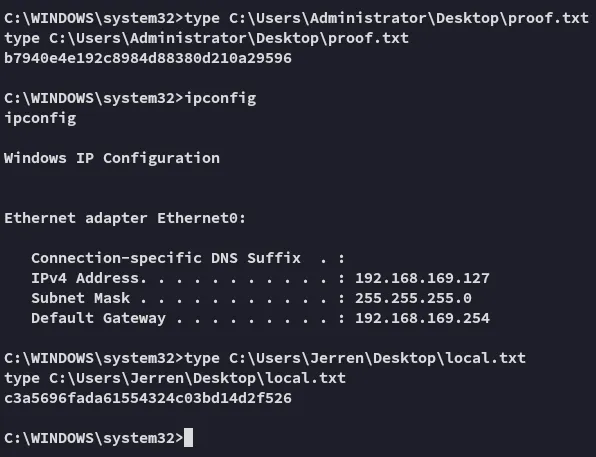Screen dimensions: 596x457
Task: Click the 'IPv4 Address' label text
Action: point(84,278)
